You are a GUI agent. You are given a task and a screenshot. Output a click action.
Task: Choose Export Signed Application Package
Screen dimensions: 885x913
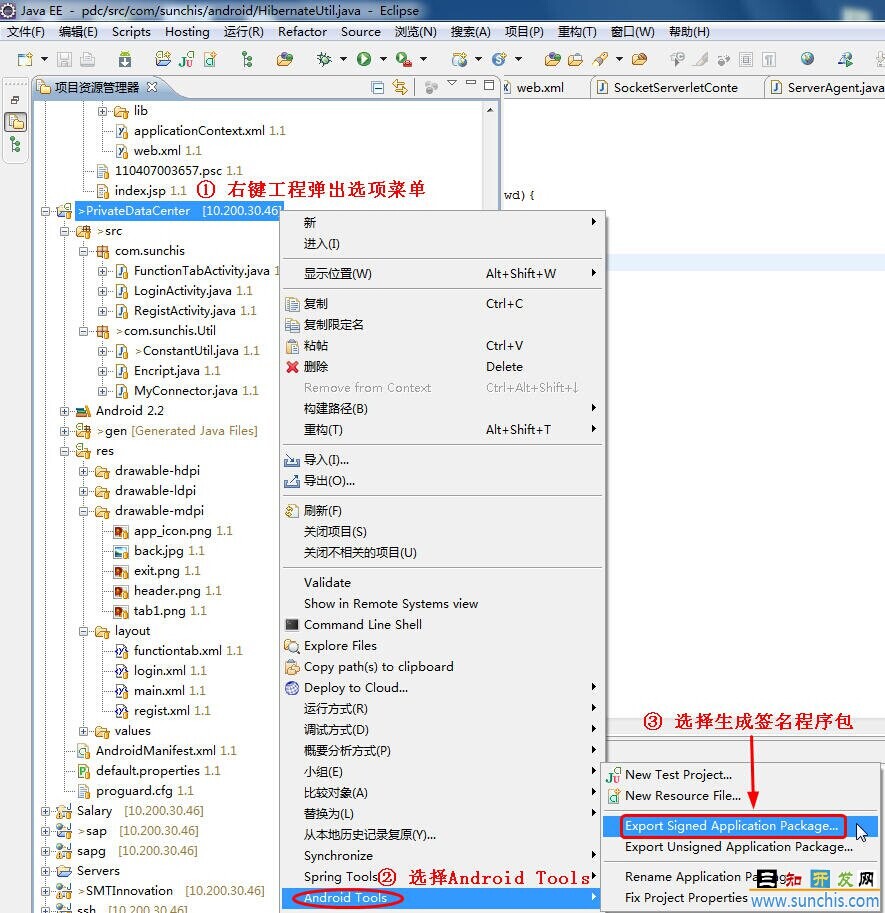[x=731, y=826]
